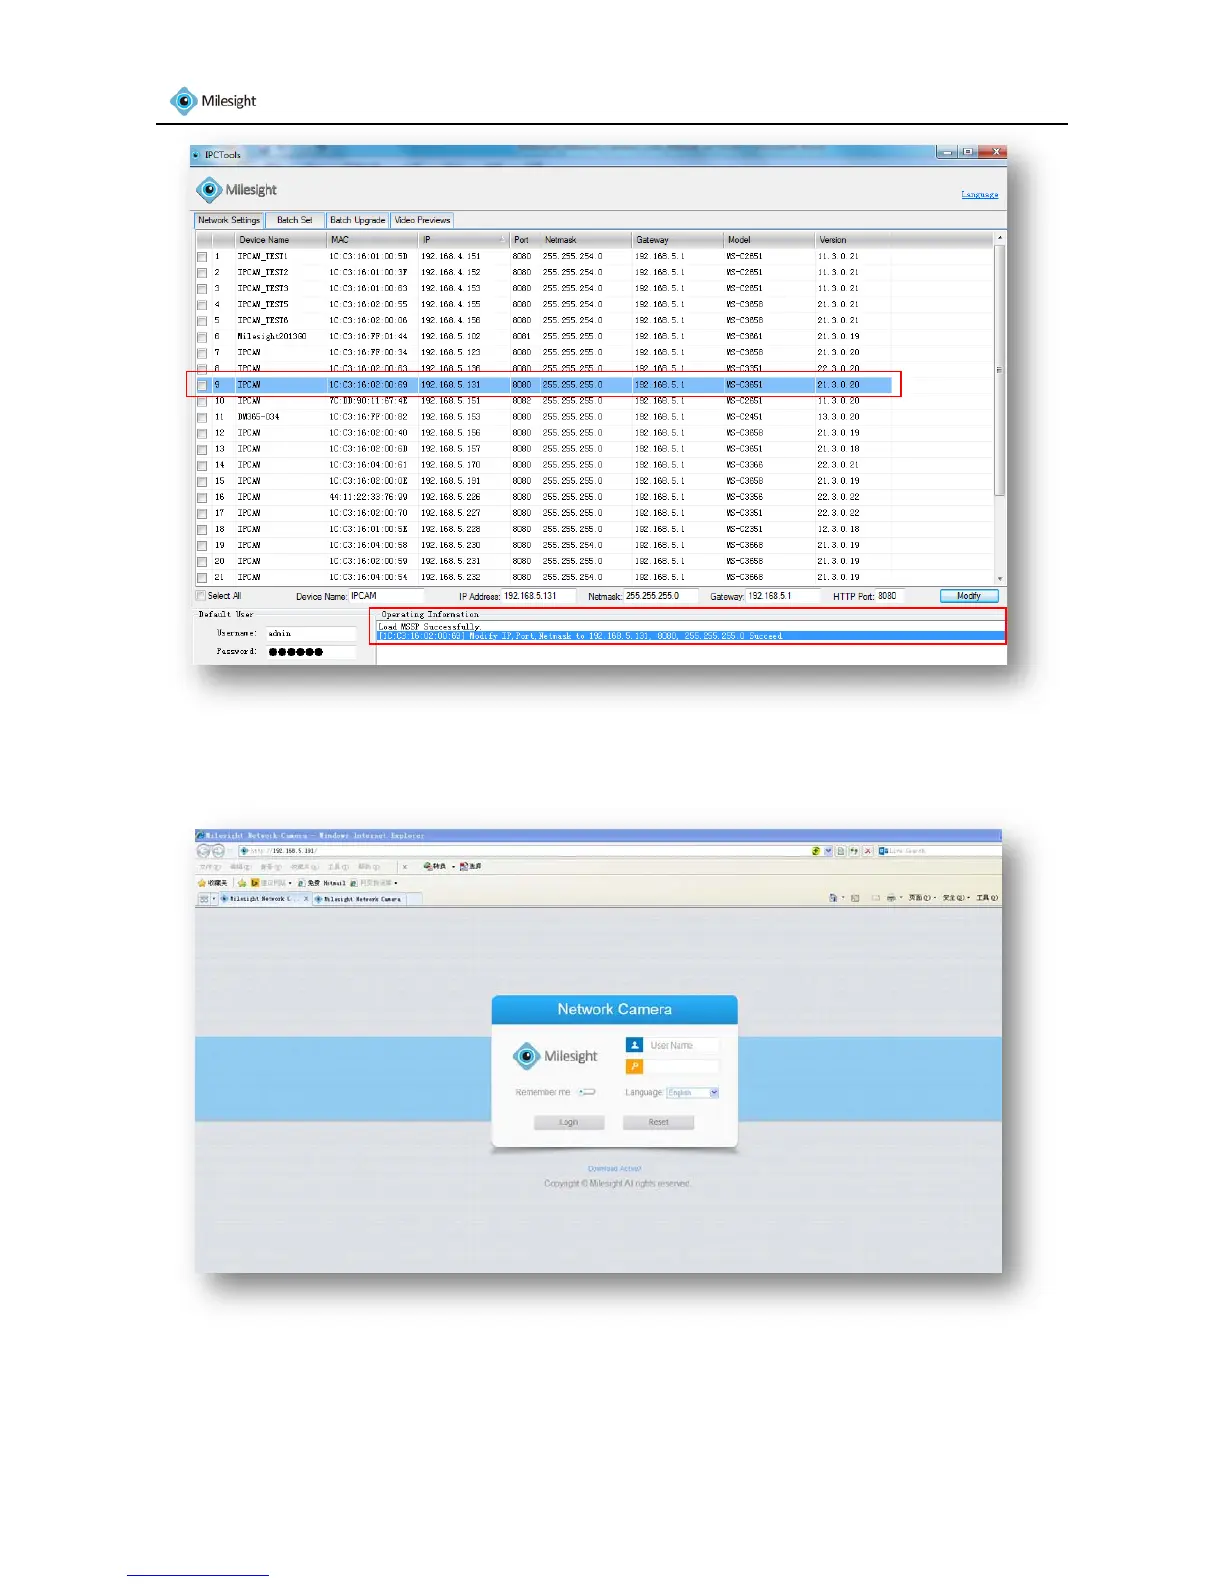This screenshot has height=1584, width=1224.
Task: Check the box for highlighted row 9
Action: click(x=202, y=385)
